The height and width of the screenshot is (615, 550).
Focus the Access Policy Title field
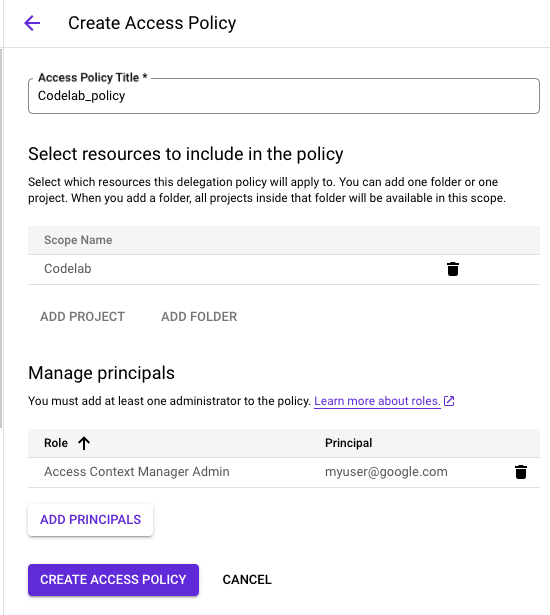click(x=284, y=96)
